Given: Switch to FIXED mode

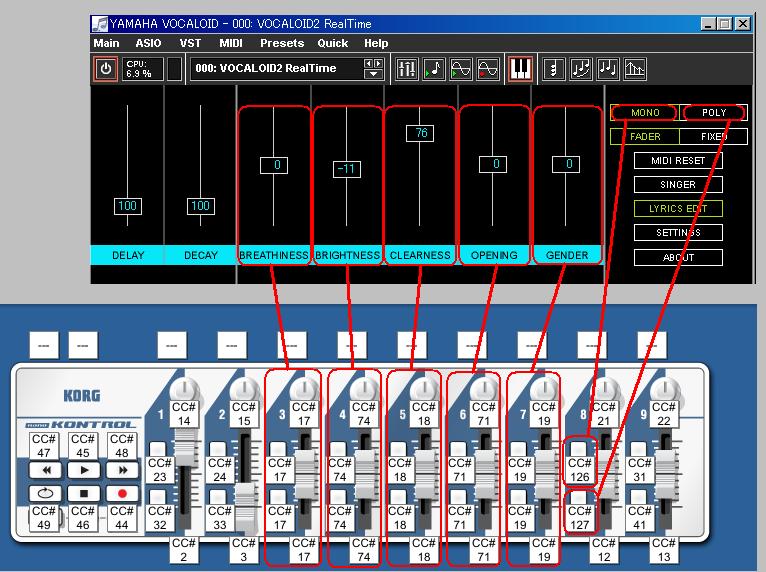Looking at the screenshot, I should [714, 137].
